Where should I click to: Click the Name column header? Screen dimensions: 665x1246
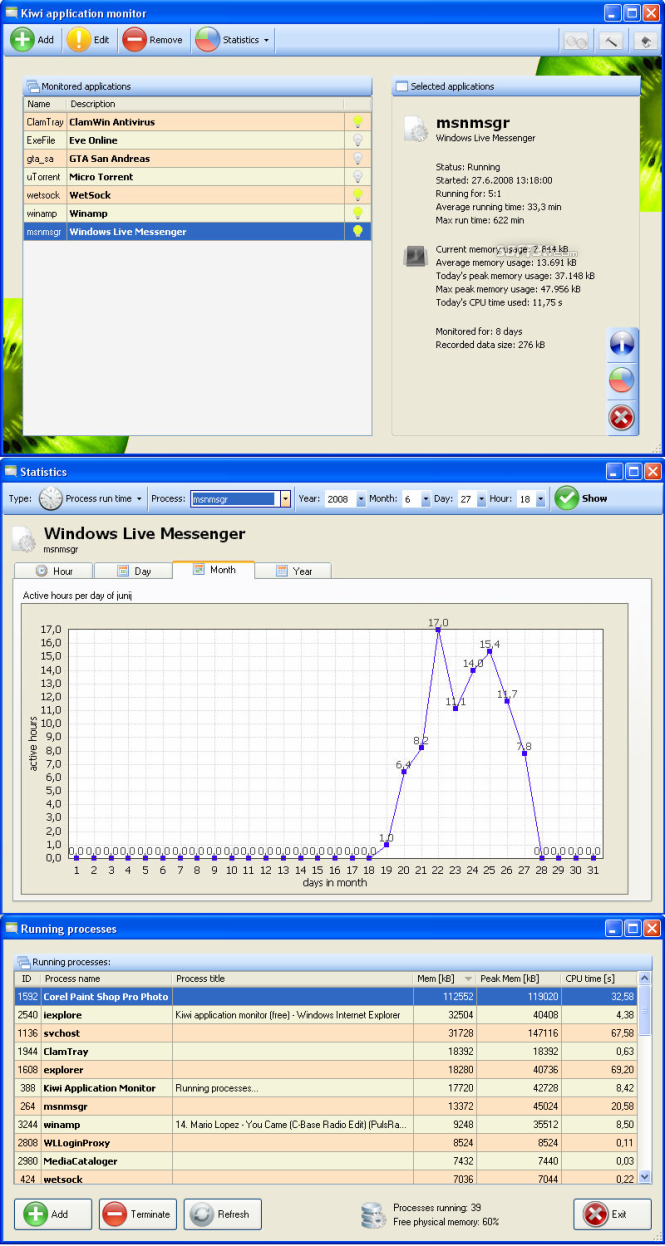click(45, 104)
